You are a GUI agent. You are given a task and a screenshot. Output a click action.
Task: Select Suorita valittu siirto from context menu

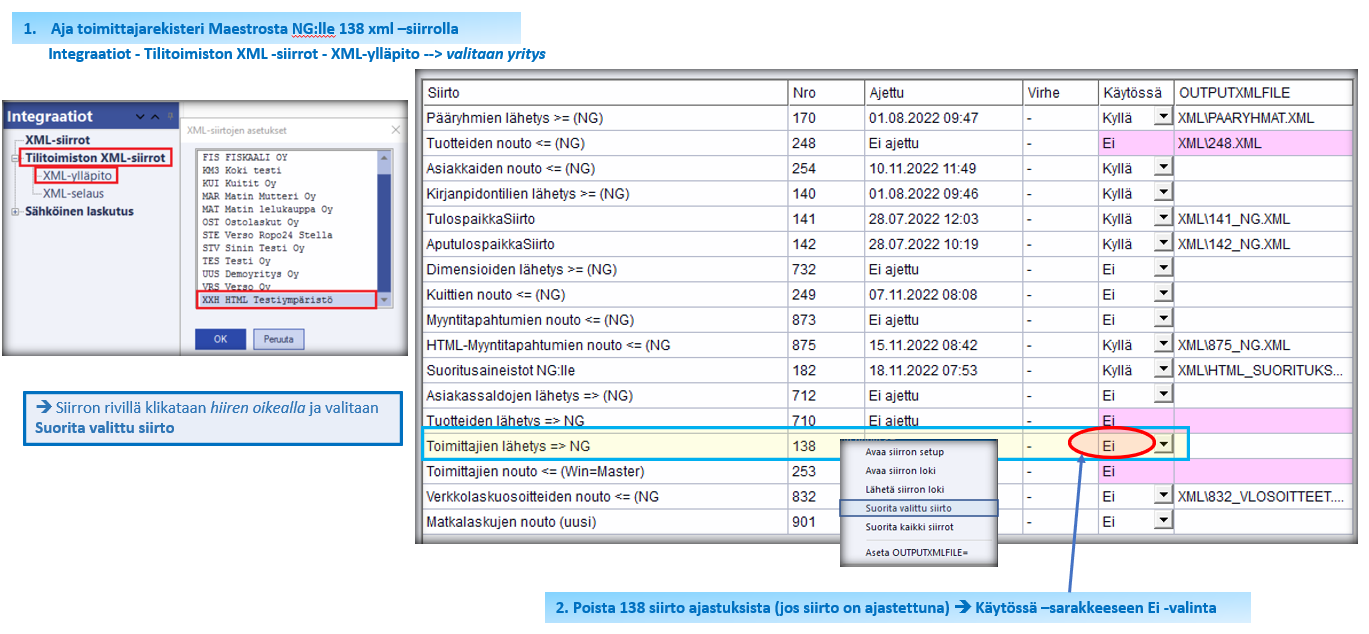[x=909, y=508]
